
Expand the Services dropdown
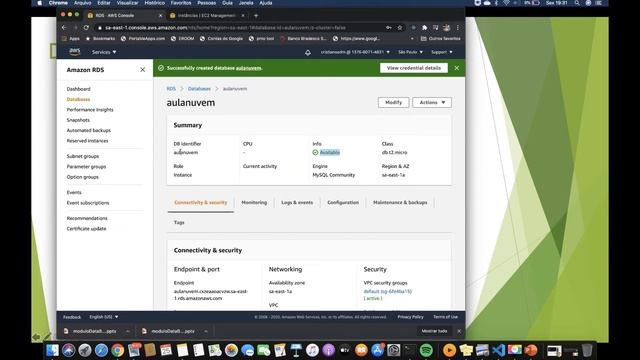[x=104, y=52]
